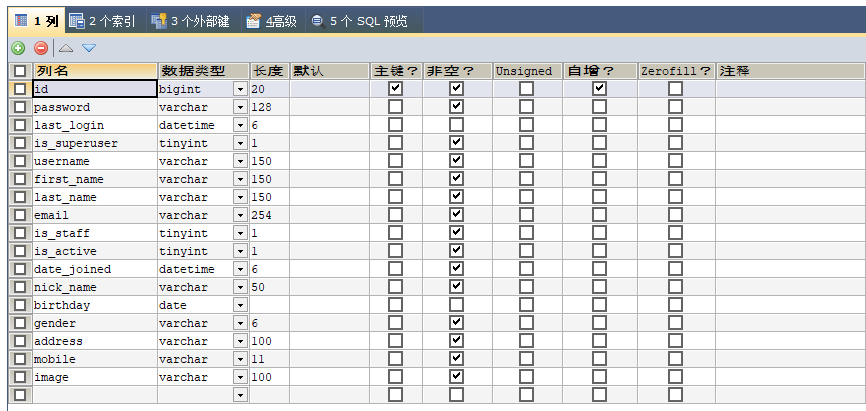Check Unsigned for the is_active row

coord(526,251)
